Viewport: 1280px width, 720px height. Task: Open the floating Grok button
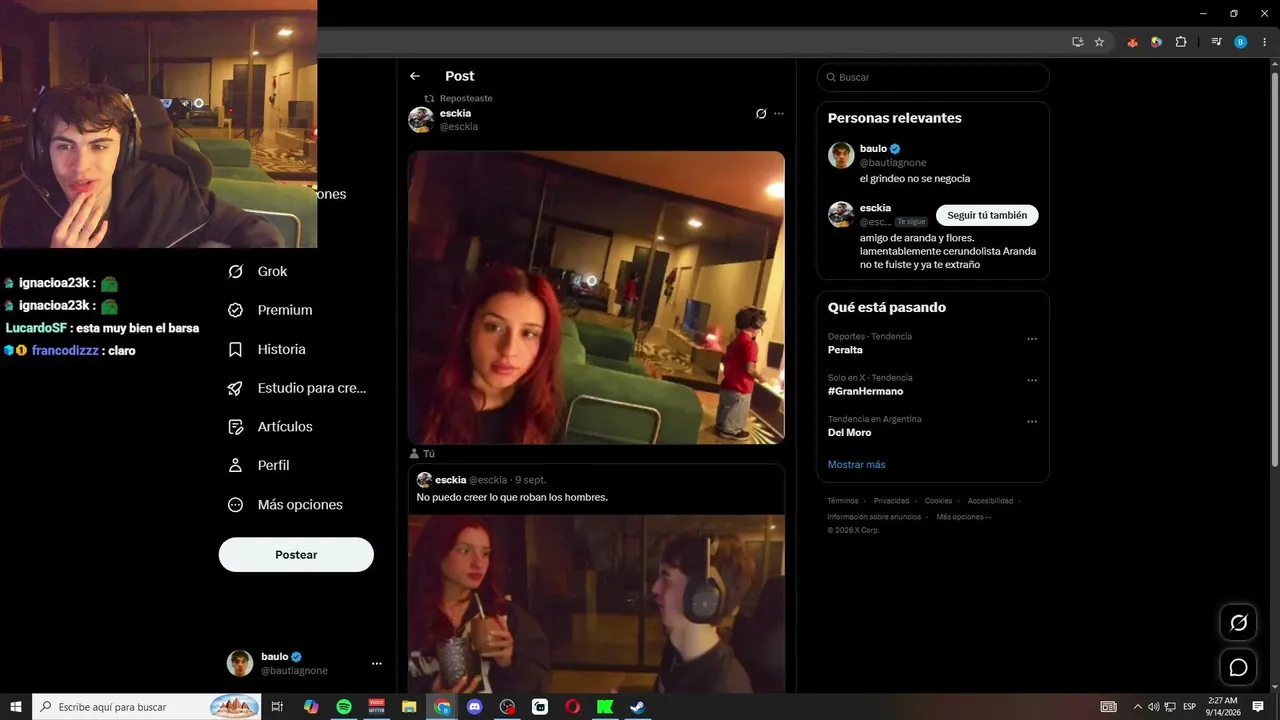1238,623
